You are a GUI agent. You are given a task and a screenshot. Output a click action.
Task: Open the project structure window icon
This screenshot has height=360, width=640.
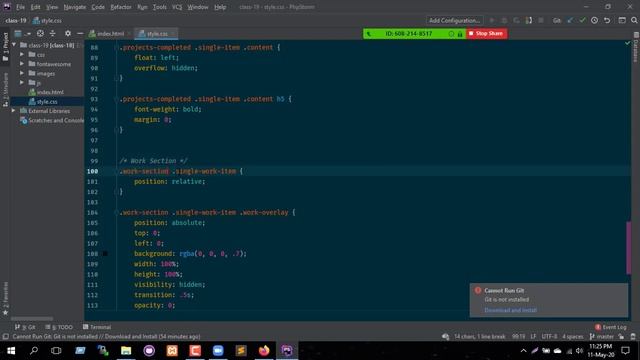pyautogui.click(x=622, y=20)
